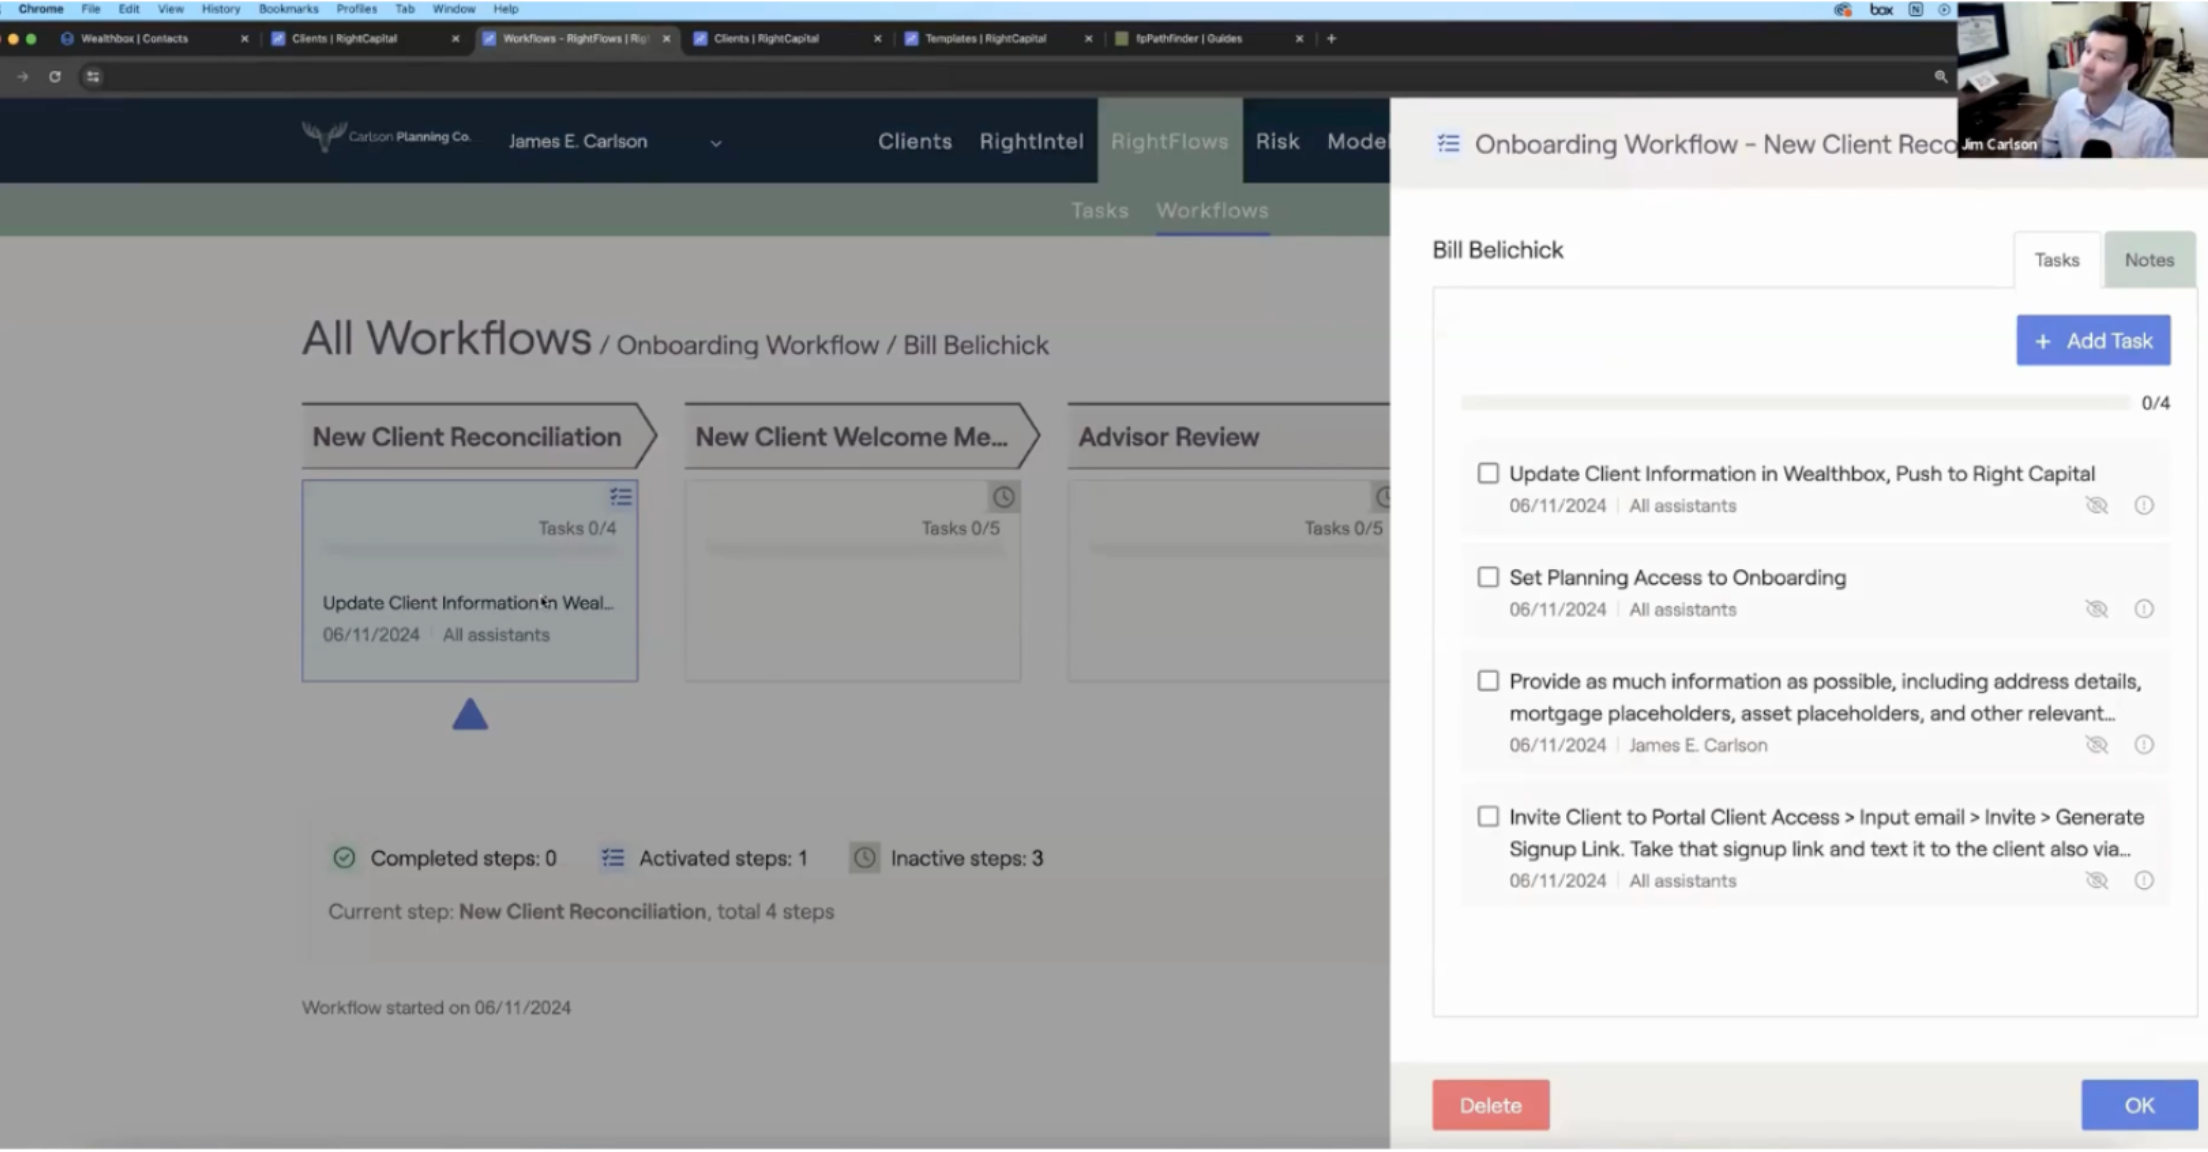The image size is (2208, 1152).
Task: Click the browser forward arrow
Action: [x=22, y=76]
